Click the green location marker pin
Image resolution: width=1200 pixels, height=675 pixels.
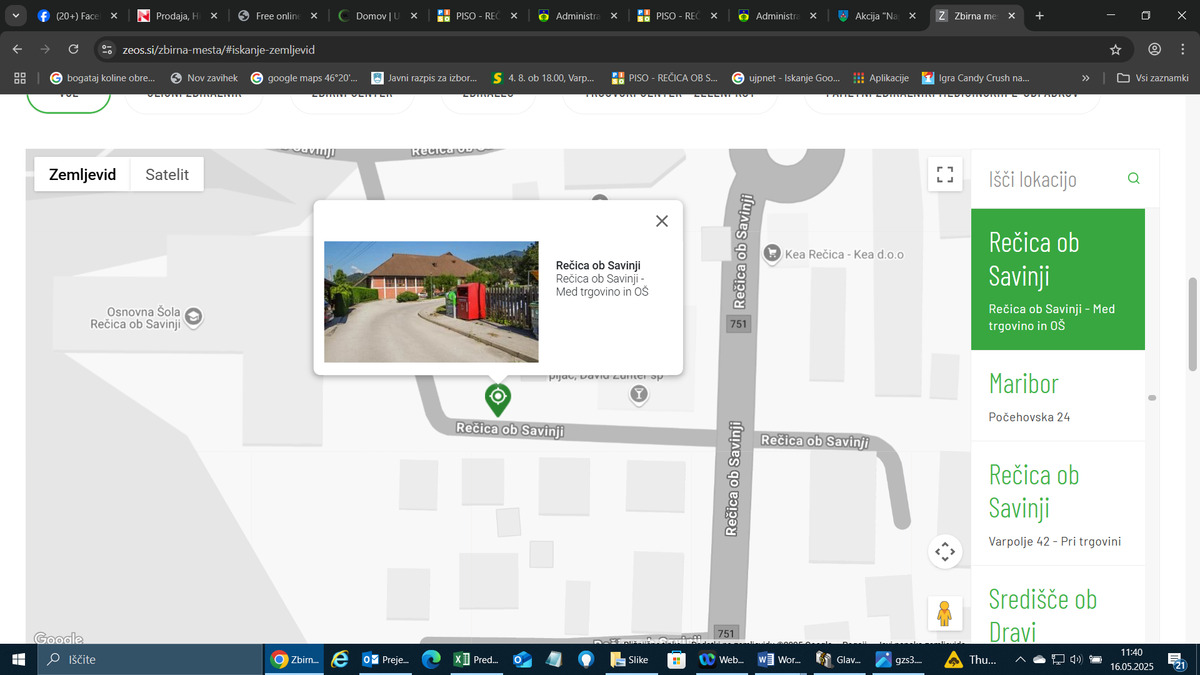tap(497, 399)
